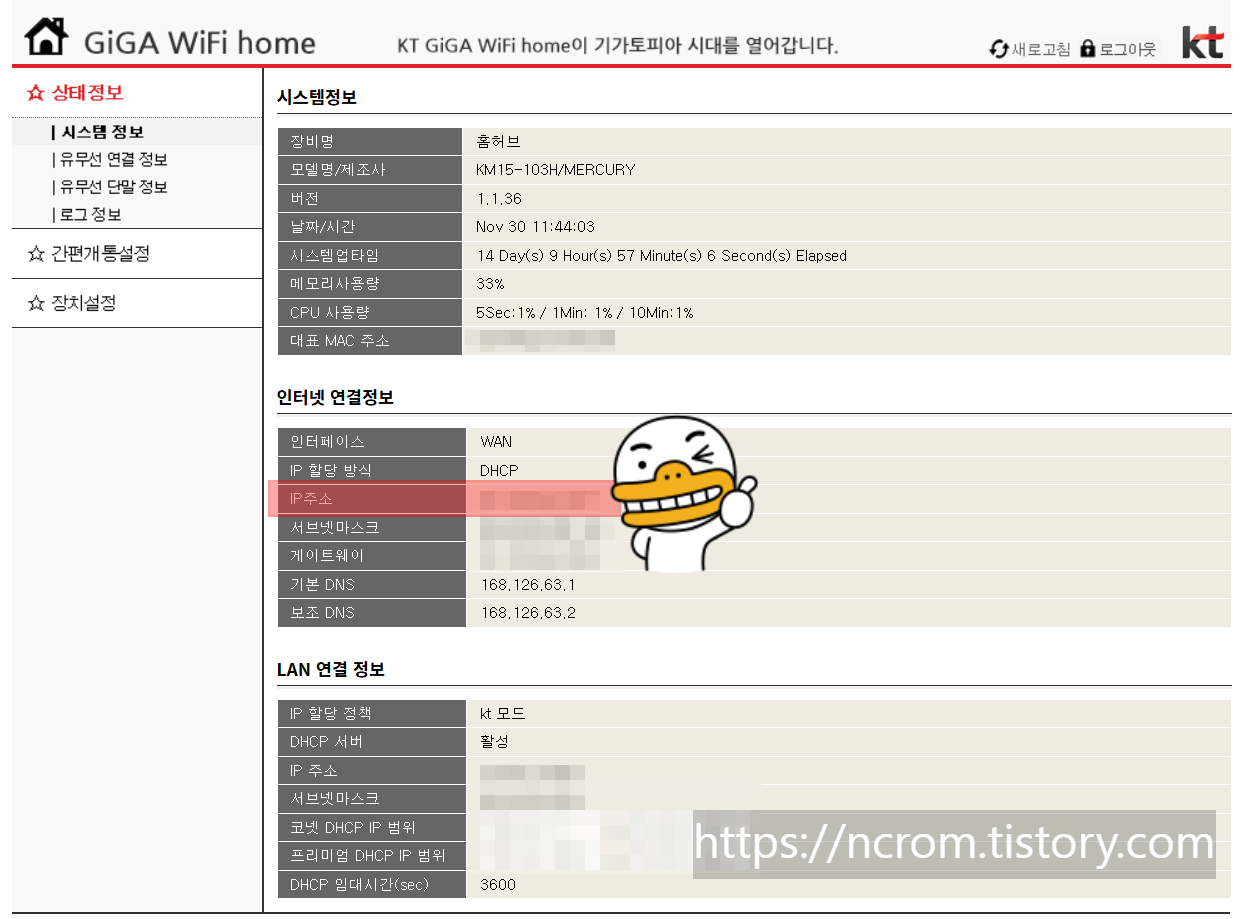Click the 새로고침 refresh link
Screen dimensions: 1256x919
(1041, 49)
